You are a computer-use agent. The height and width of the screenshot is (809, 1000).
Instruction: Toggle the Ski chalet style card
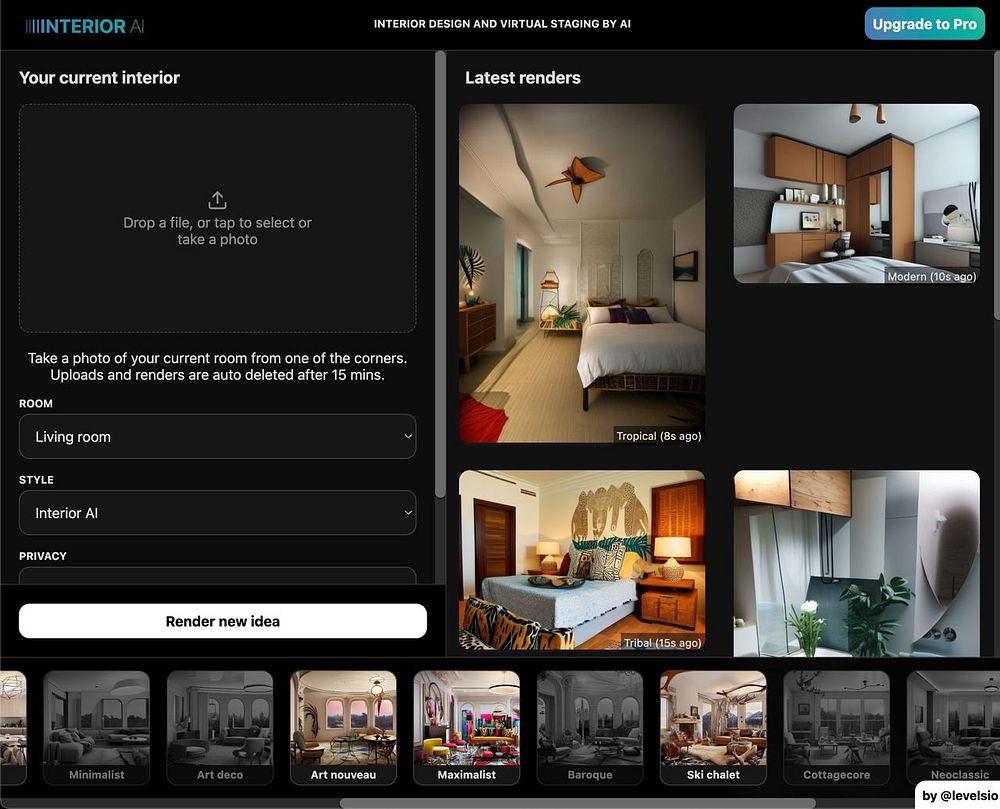coord(713,727)
